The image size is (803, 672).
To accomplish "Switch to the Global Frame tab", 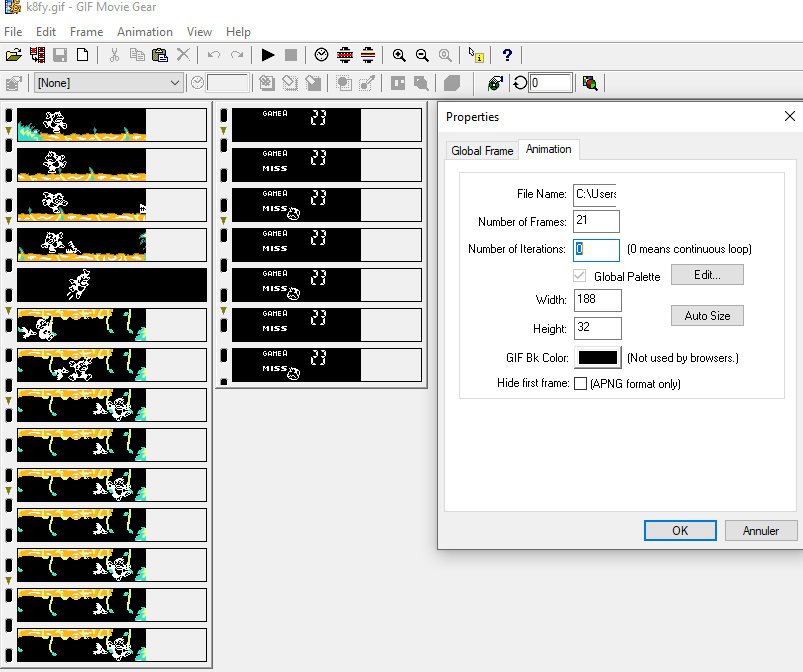I will click(x=482, y=151).
